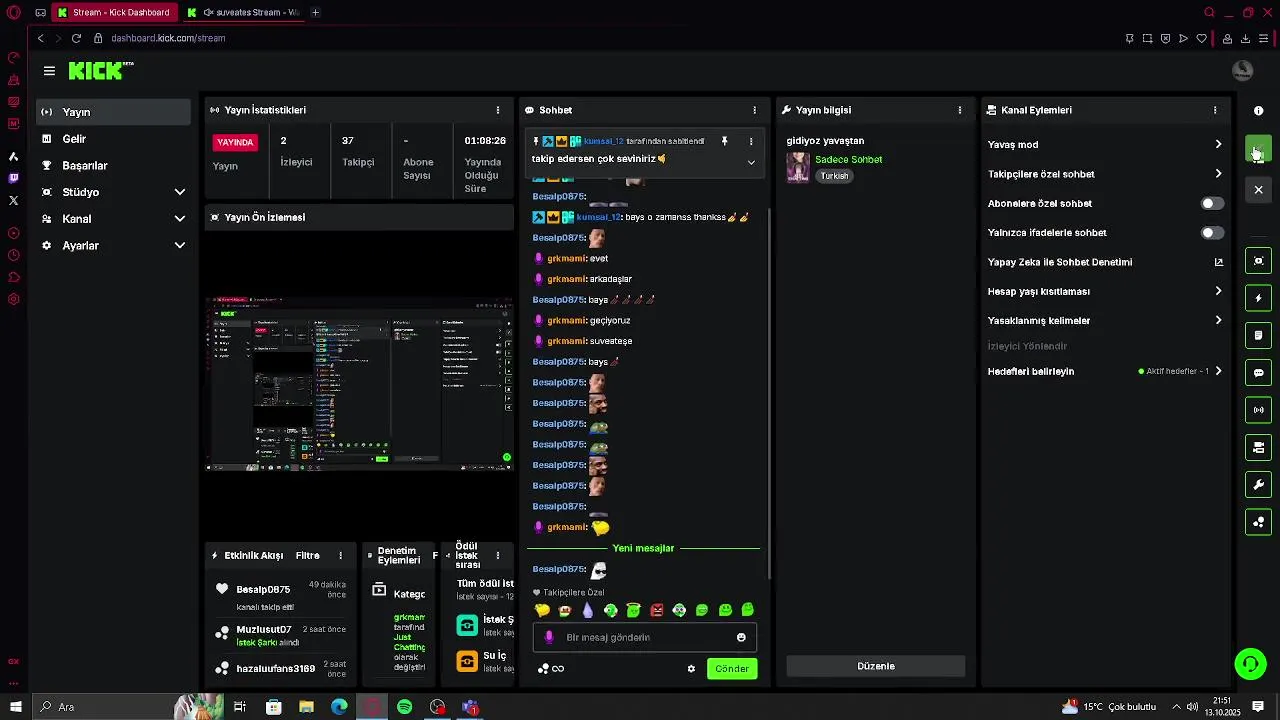This screenshot has width=1280, height=720.
Task: Click the Turkish language tag
Action: (835, 176)
